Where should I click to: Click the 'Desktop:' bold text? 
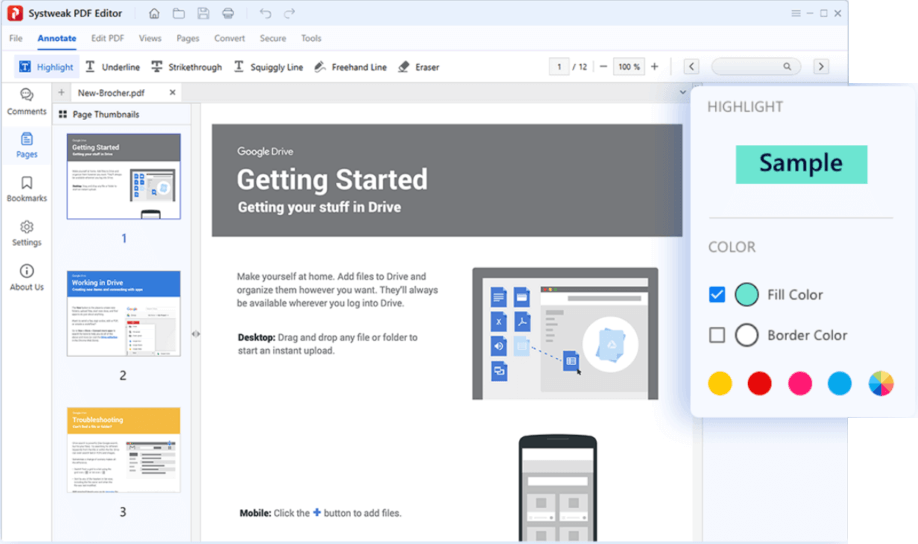tap(256, 337)
